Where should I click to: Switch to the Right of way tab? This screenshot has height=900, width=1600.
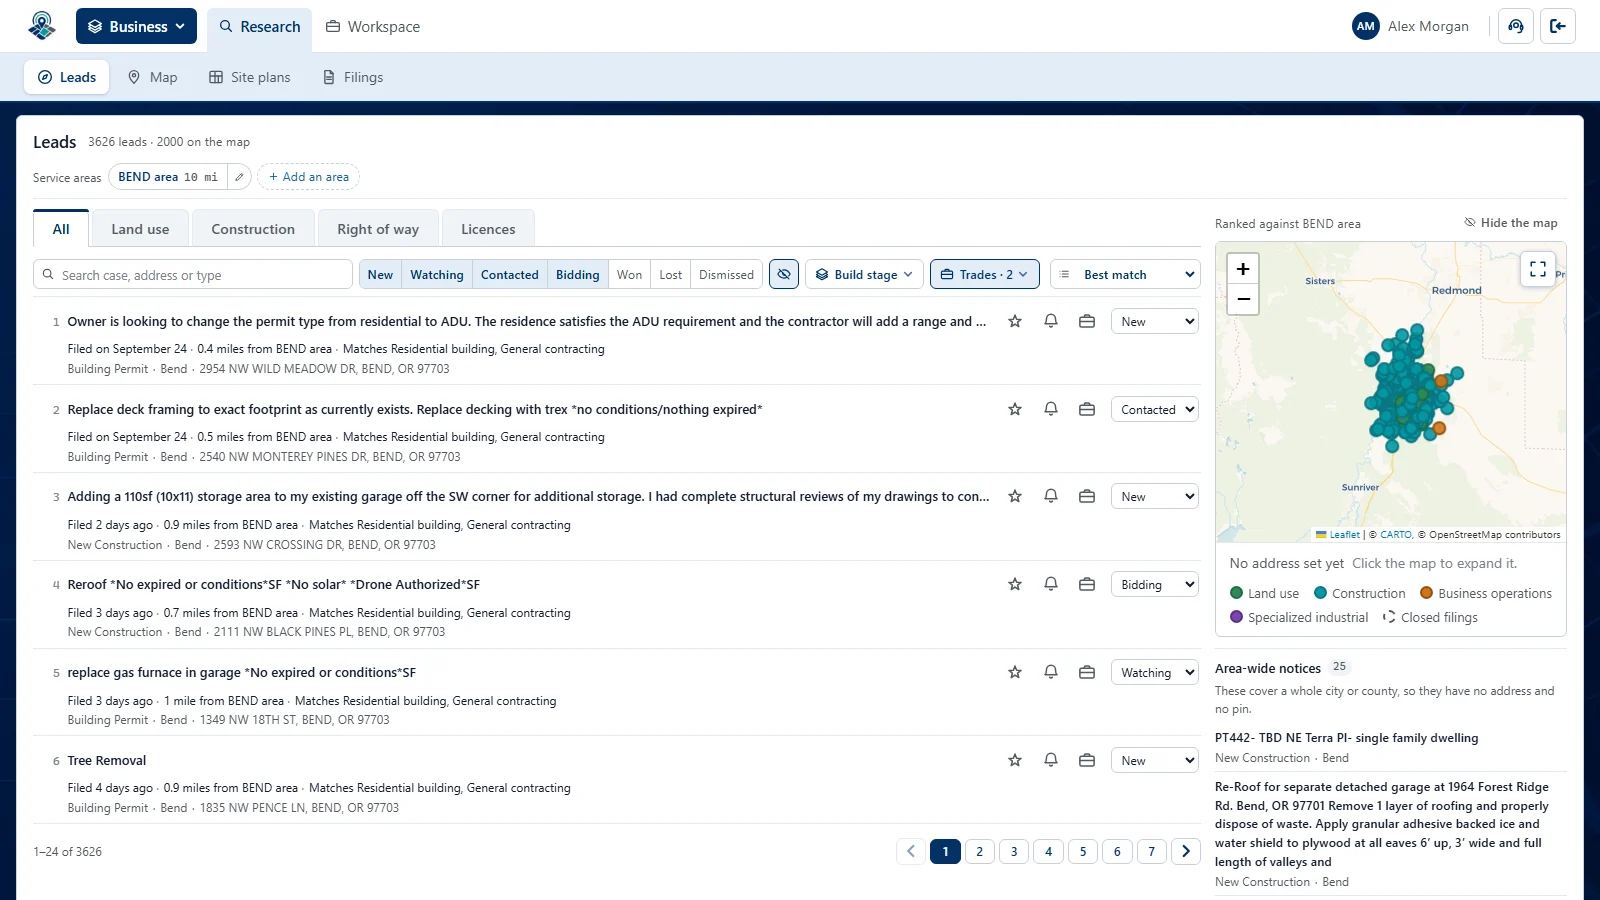click(378, 229)
